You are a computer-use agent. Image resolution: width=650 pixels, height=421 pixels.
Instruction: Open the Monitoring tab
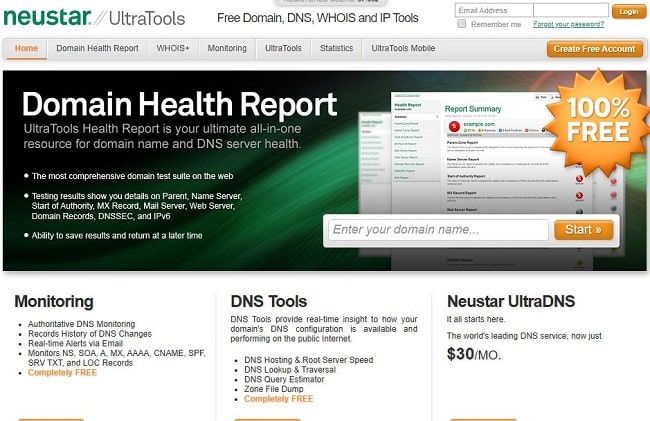click(x=227, y=48)
